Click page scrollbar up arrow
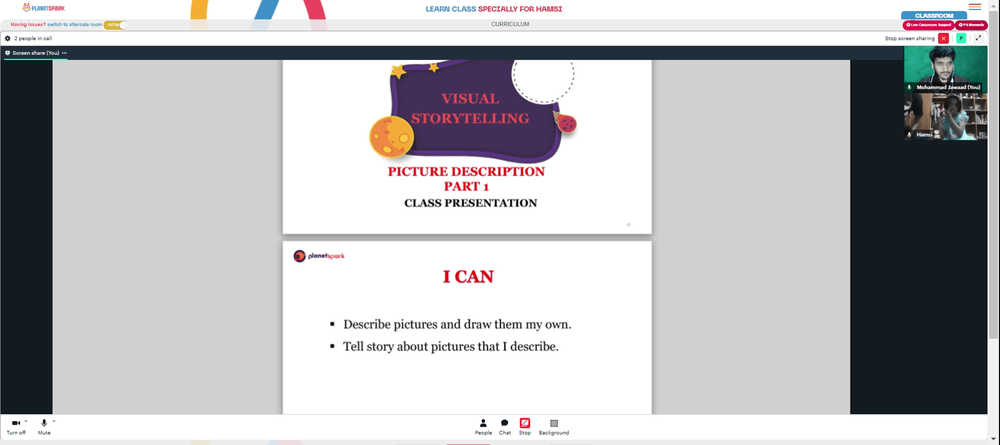The height and width of the screenshot is (445, 1000). (x=995, y=4)
